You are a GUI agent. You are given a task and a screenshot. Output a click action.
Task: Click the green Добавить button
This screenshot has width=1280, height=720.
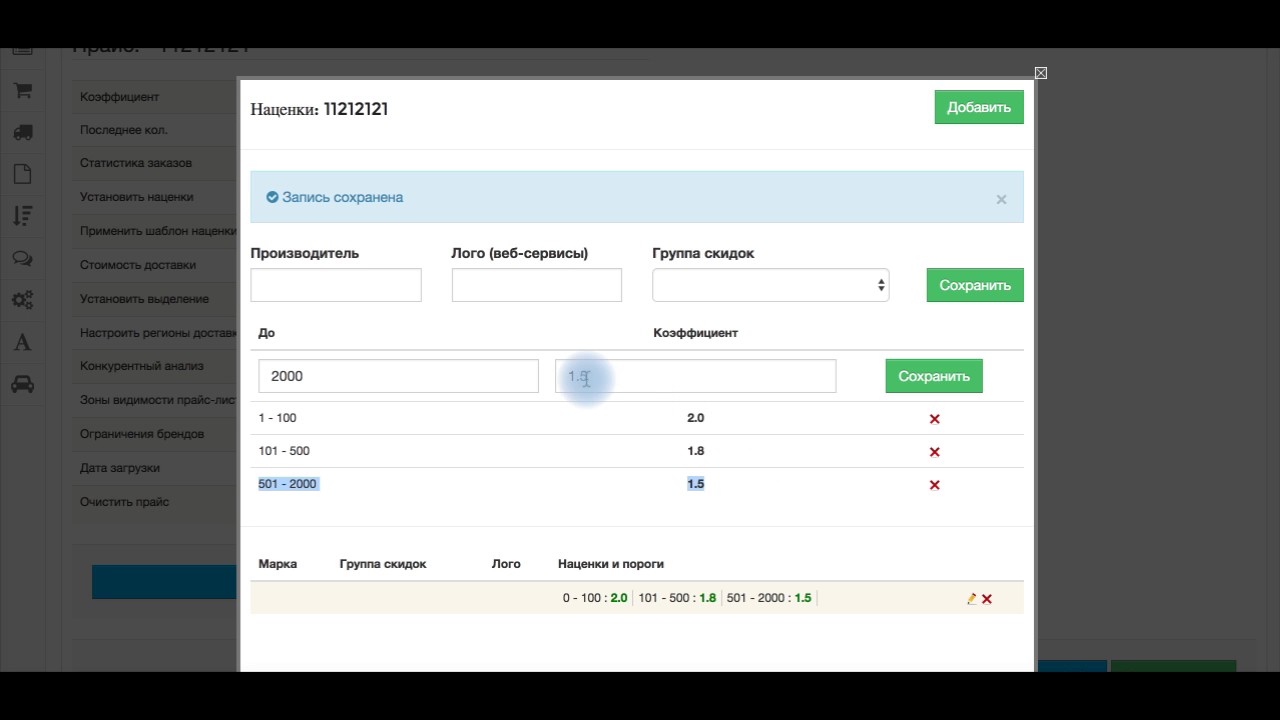coord(979,108)
